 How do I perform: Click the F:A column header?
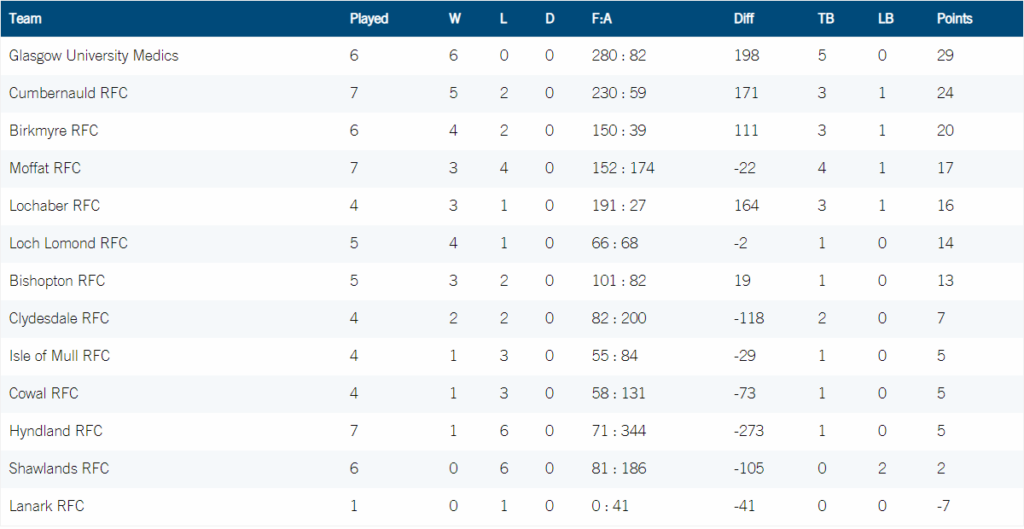click(x=601, y=19)
